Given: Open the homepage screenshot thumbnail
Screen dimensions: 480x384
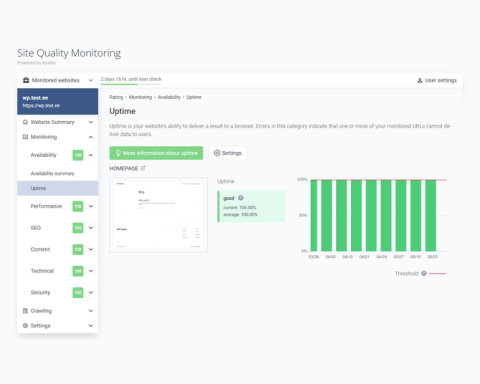Looking at the screenshot, I should pyautogui.click(x=158, y=215).
